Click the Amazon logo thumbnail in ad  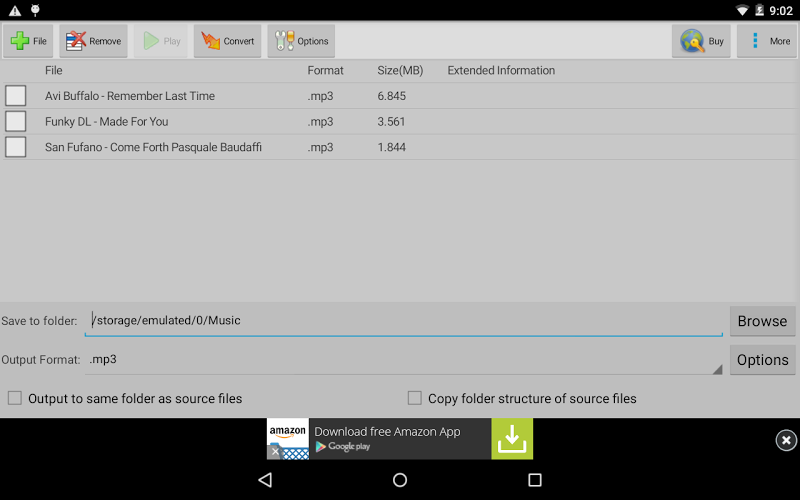[288, 439]
